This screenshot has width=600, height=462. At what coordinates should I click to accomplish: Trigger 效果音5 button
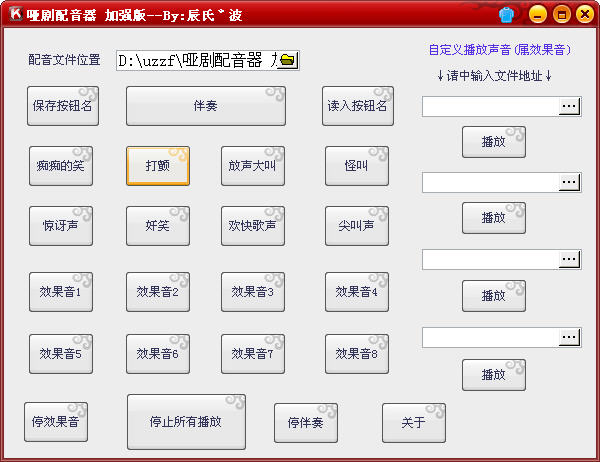[61, 354]
